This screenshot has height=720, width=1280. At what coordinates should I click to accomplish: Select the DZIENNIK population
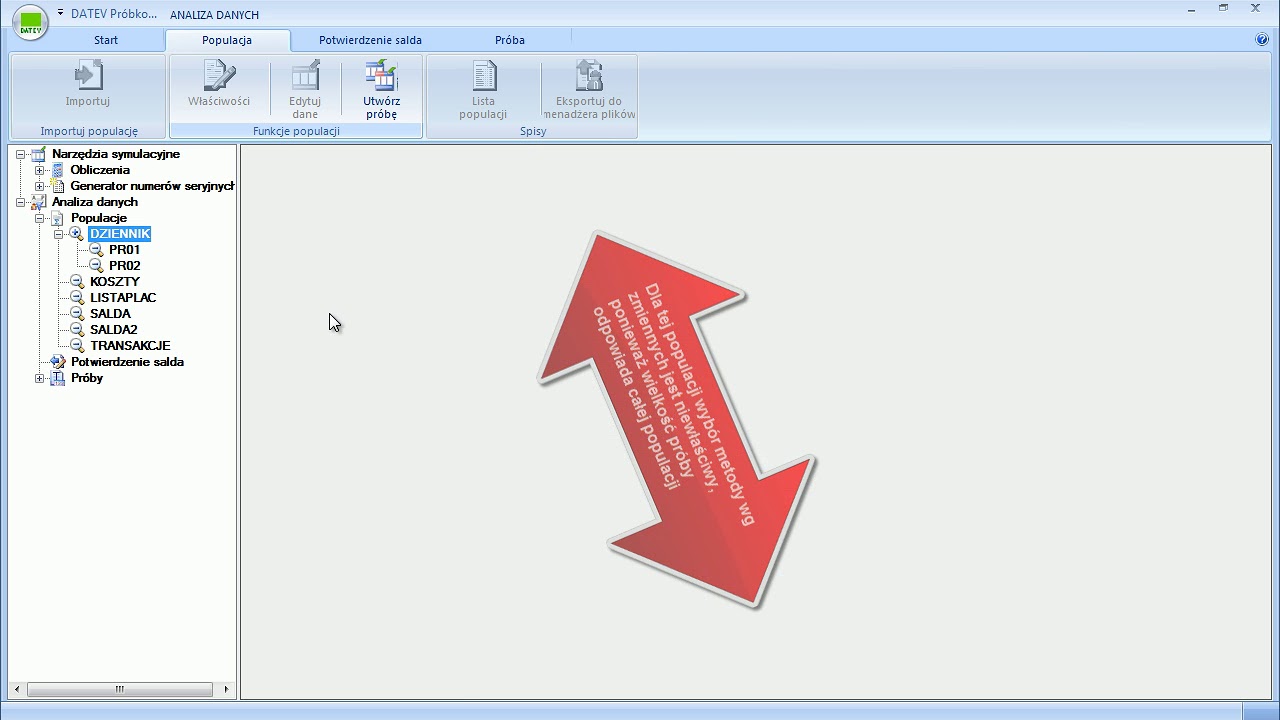pos(120,234)
